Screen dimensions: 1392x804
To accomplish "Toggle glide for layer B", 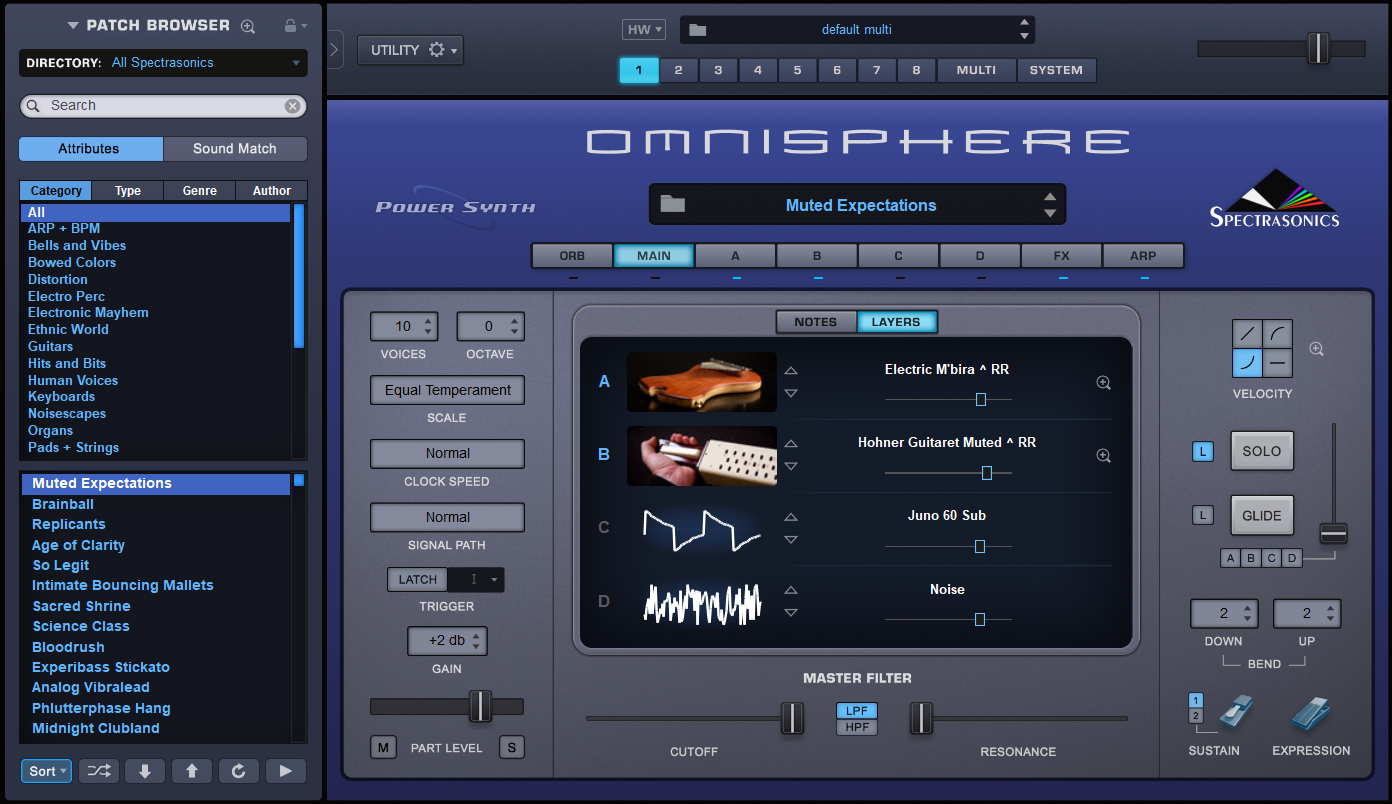I will click(1251, 558).
